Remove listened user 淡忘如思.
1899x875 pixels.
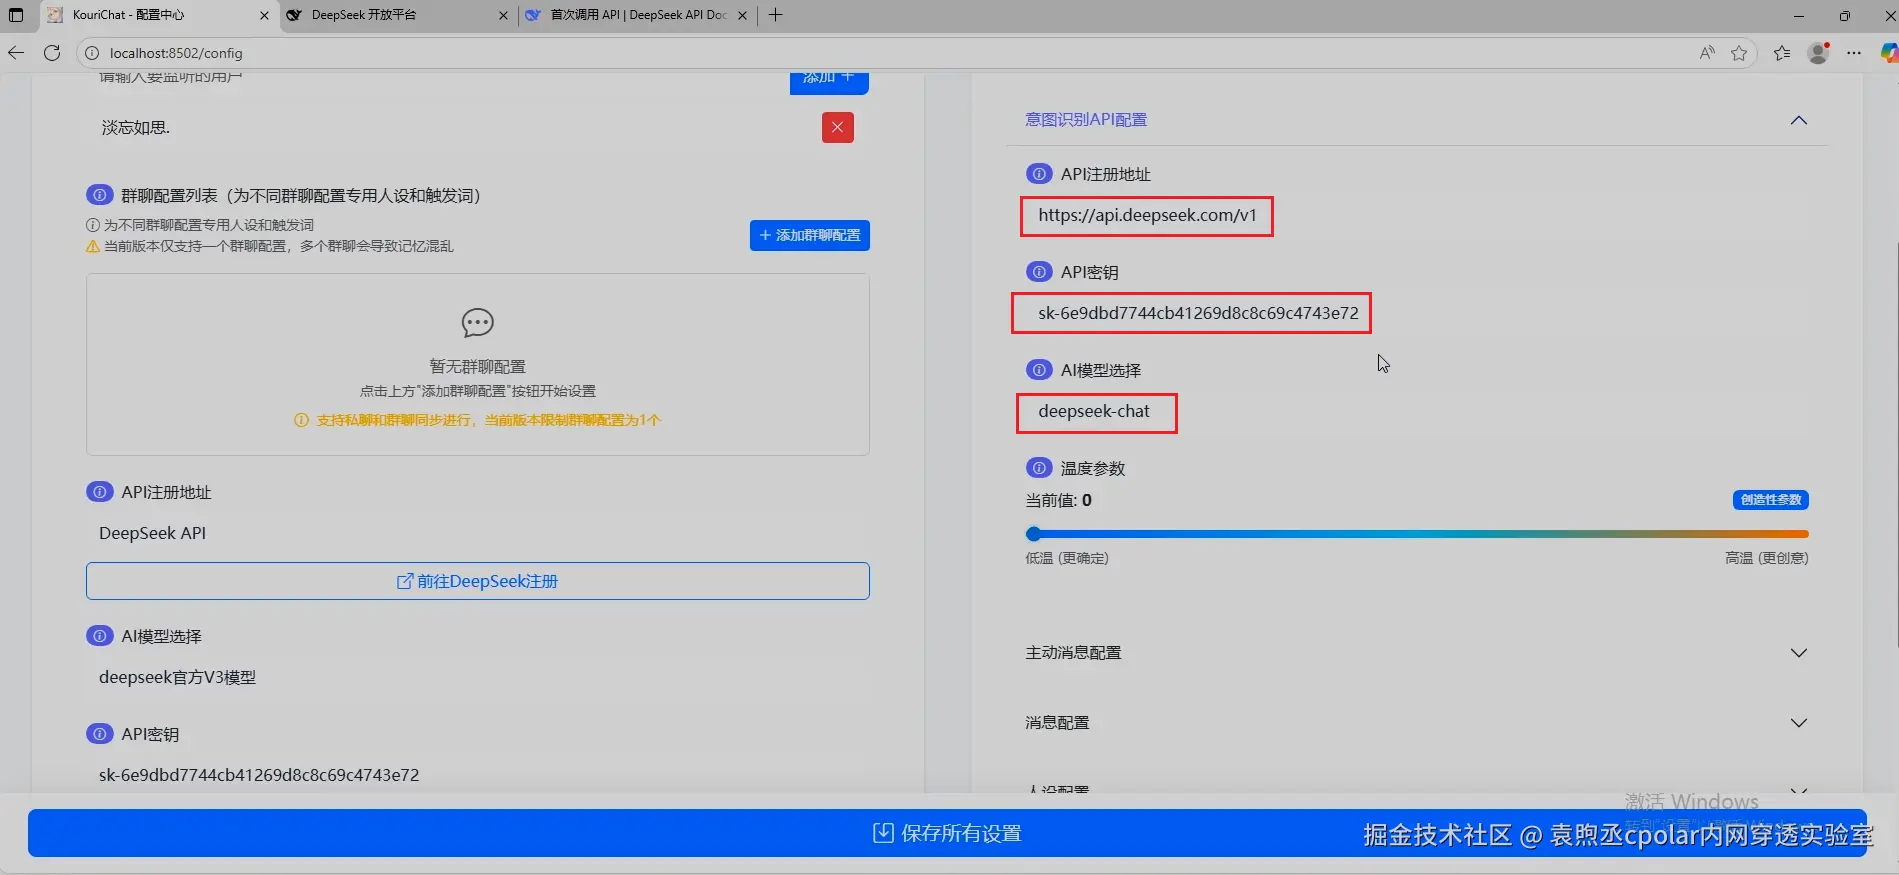coord(837,127)
